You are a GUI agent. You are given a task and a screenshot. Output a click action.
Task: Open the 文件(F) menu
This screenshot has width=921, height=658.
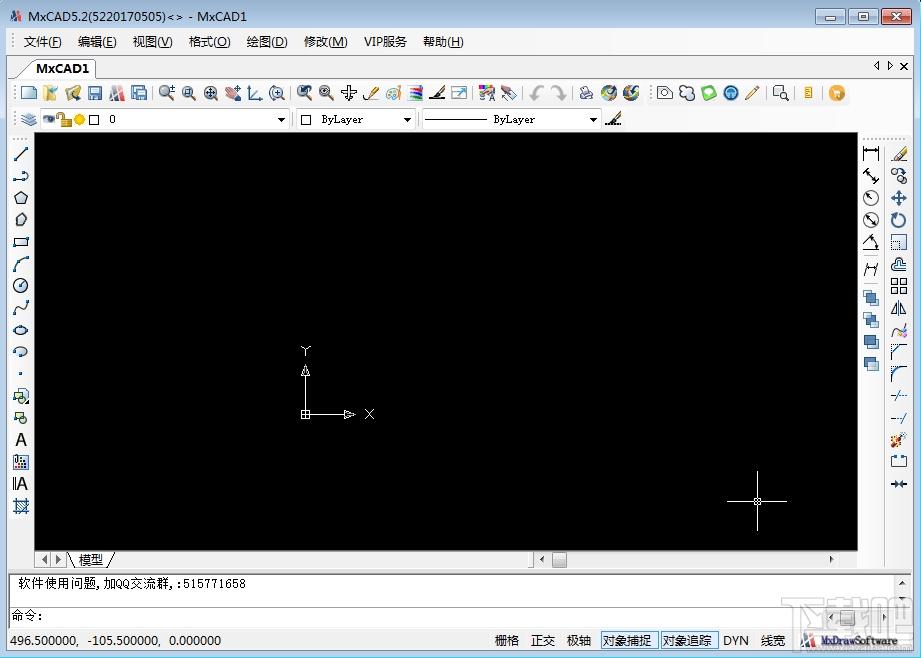pyautogui.click(x=42, y=42)
